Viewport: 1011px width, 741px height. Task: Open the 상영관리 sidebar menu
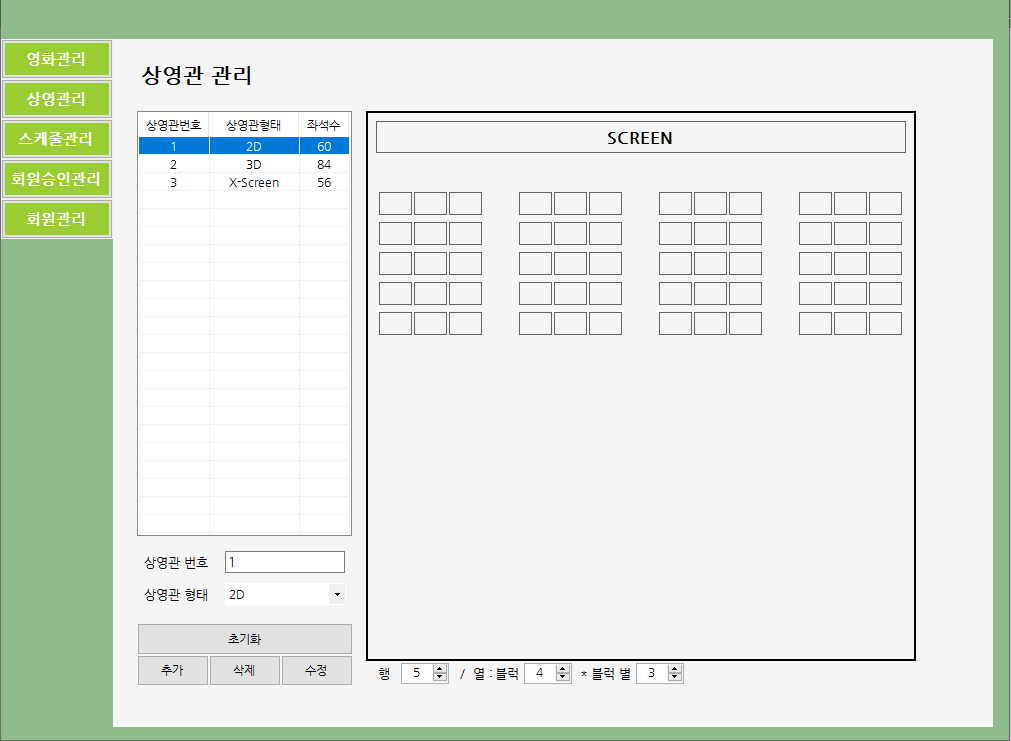(x=56, y=99)
